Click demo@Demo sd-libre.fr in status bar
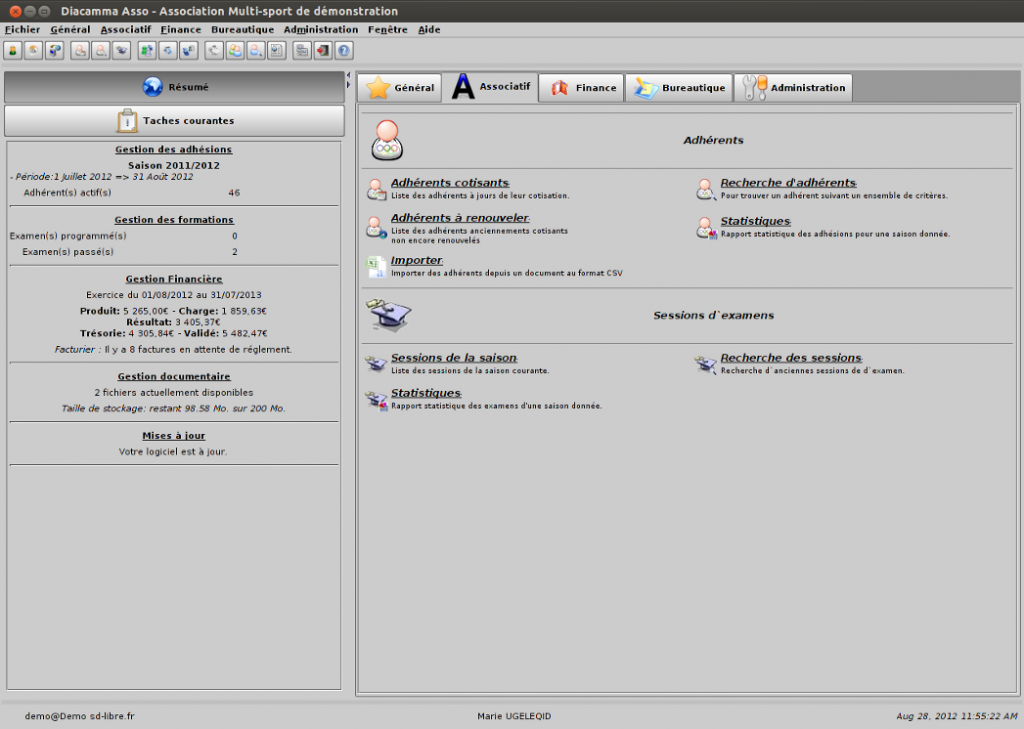The image size is (1024, 729). click(80, 717)
